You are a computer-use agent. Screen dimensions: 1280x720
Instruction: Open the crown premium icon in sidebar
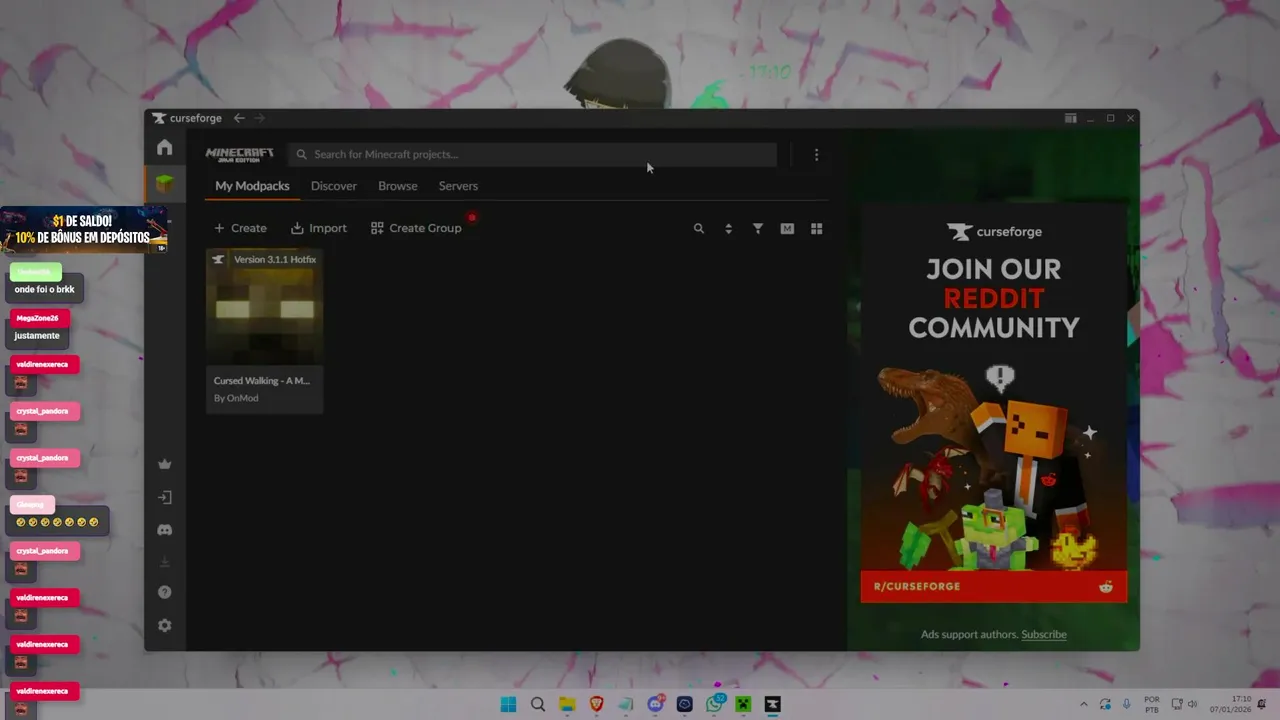pos(165,464)
